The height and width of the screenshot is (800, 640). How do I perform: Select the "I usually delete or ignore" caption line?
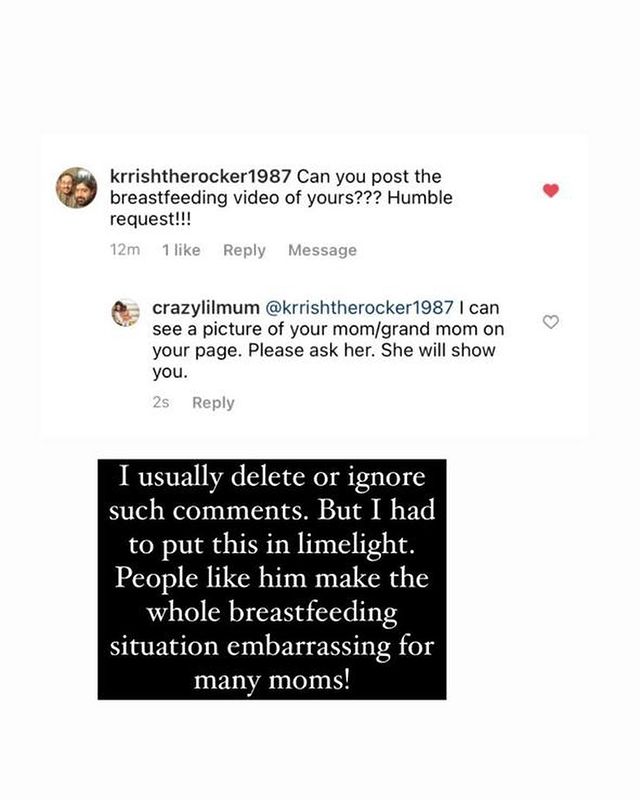[x=272, y=478]
